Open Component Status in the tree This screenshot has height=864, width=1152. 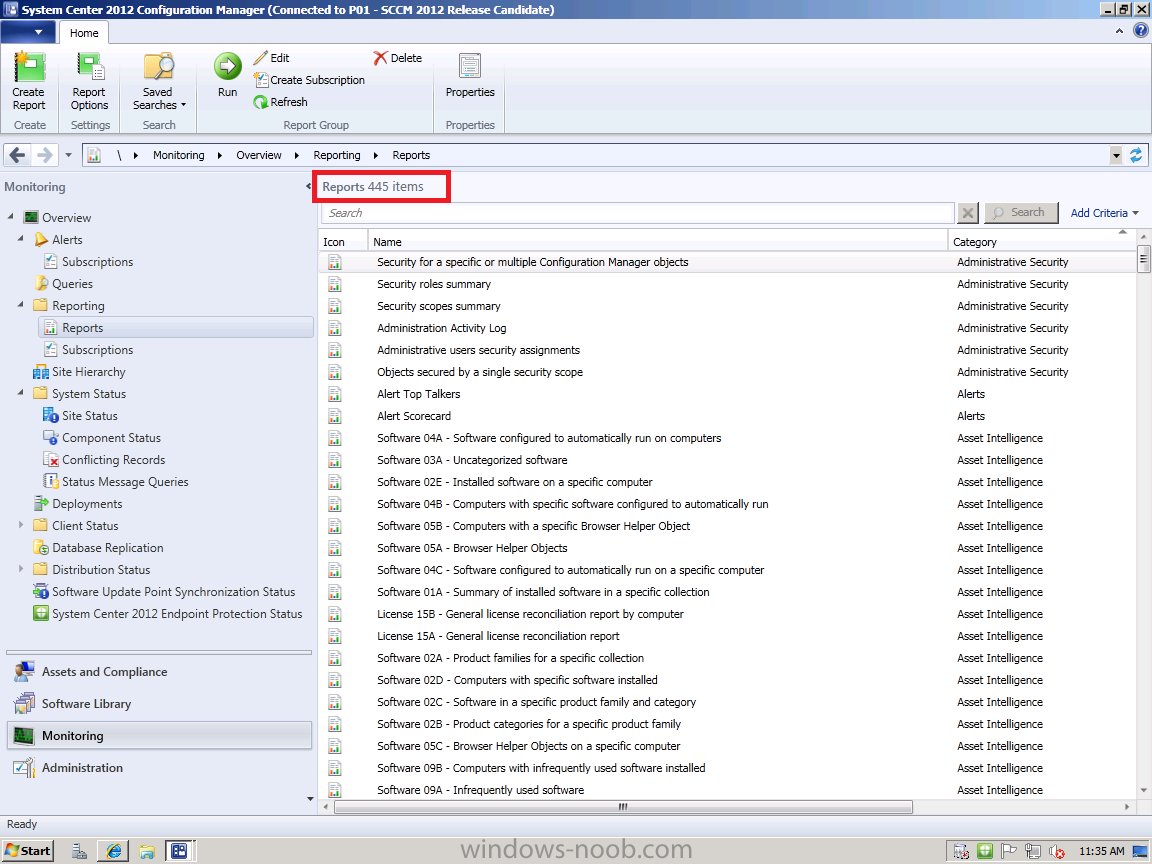coord(111,438)
